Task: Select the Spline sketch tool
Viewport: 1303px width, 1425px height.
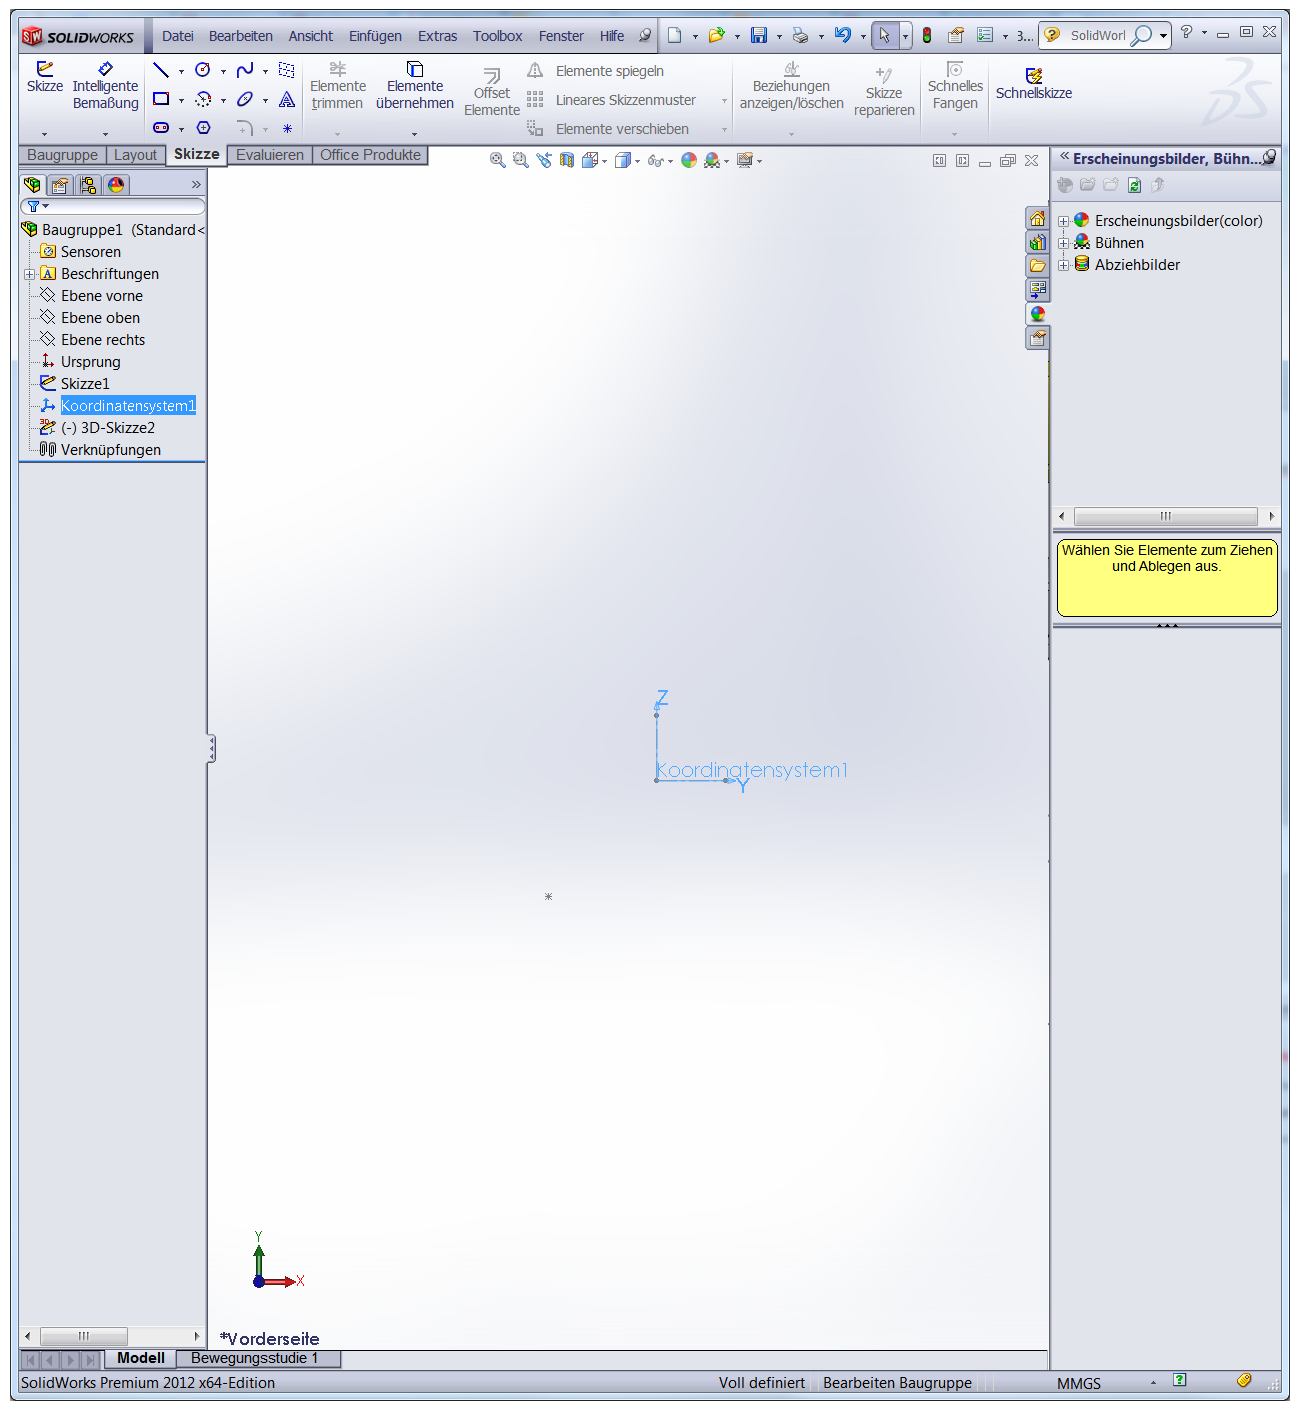Action: click(x=245, y=70)
